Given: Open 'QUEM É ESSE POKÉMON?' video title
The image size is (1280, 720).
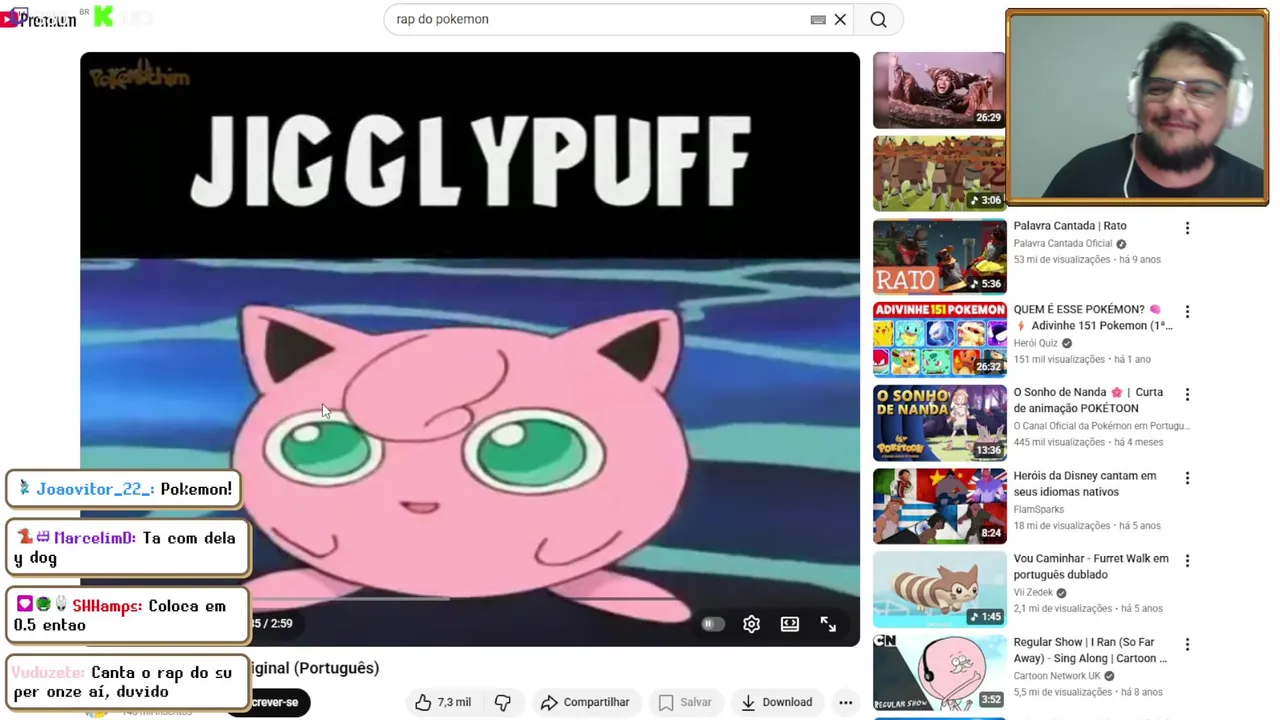Looking at the screenshot, I should [x=1093, y=317].
